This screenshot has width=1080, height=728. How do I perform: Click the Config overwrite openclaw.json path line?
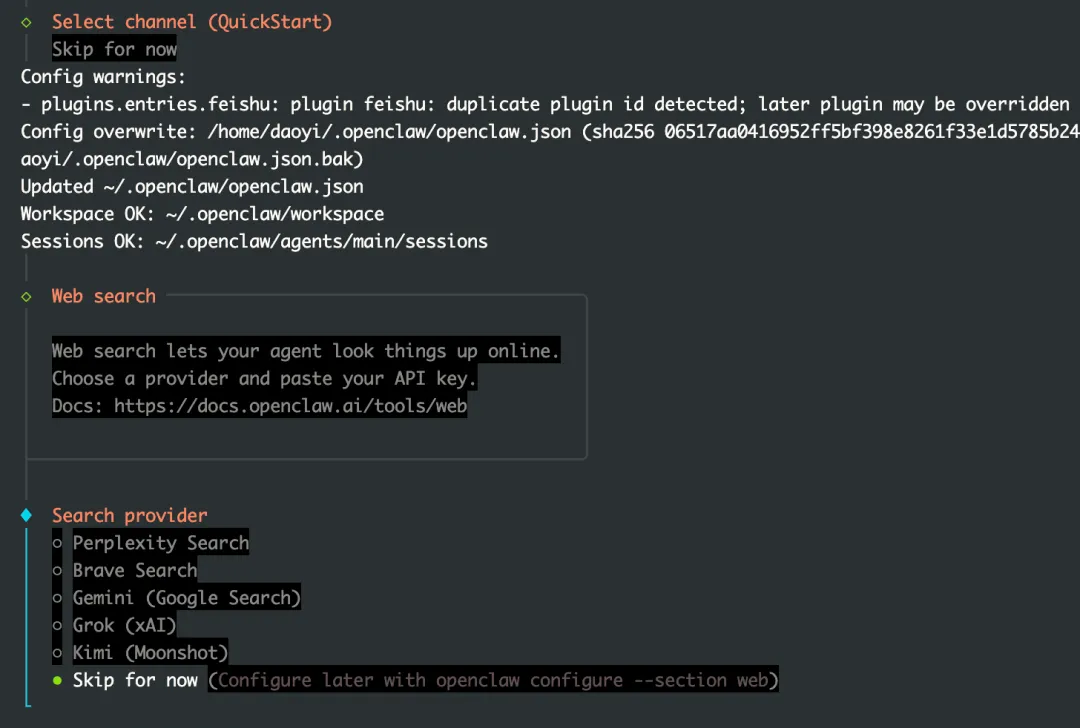[x=550, y=132]
